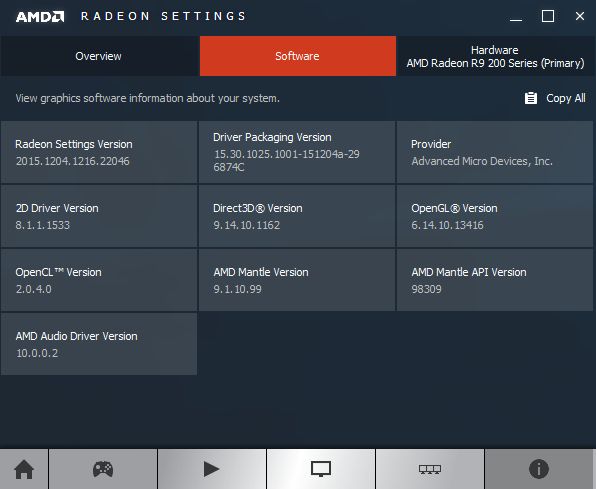Viewport: 596px width, 489px height.
Task: Select the Software tab
Action: 298,56
